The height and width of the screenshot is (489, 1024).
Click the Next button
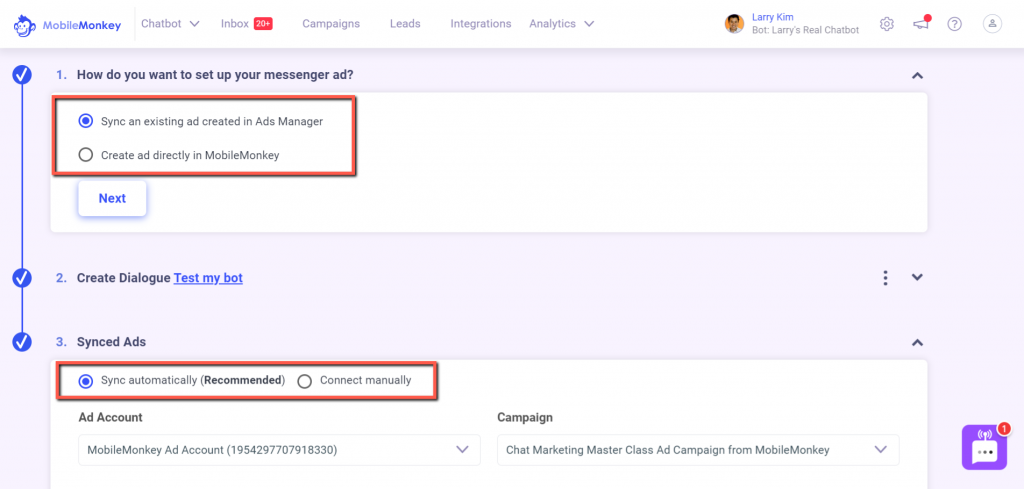pyautogui.click(x=112, y=198)
